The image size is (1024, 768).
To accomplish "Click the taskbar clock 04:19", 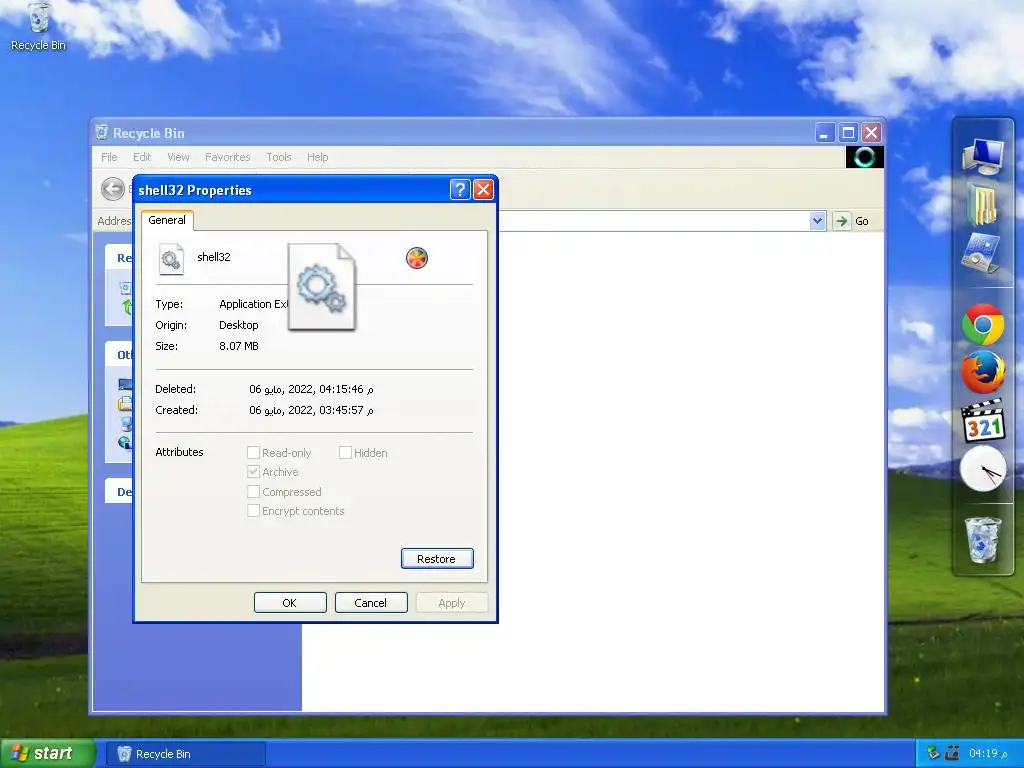I will coord(987,753).
